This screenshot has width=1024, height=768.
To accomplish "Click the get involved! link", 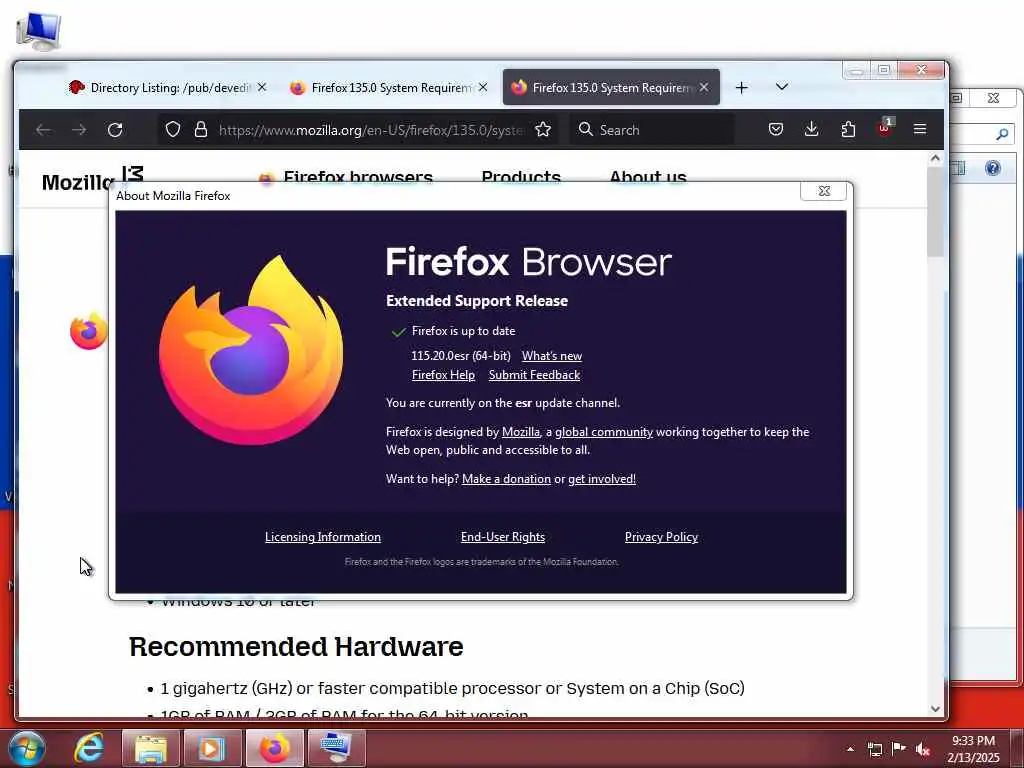I will tap(601, 479).
